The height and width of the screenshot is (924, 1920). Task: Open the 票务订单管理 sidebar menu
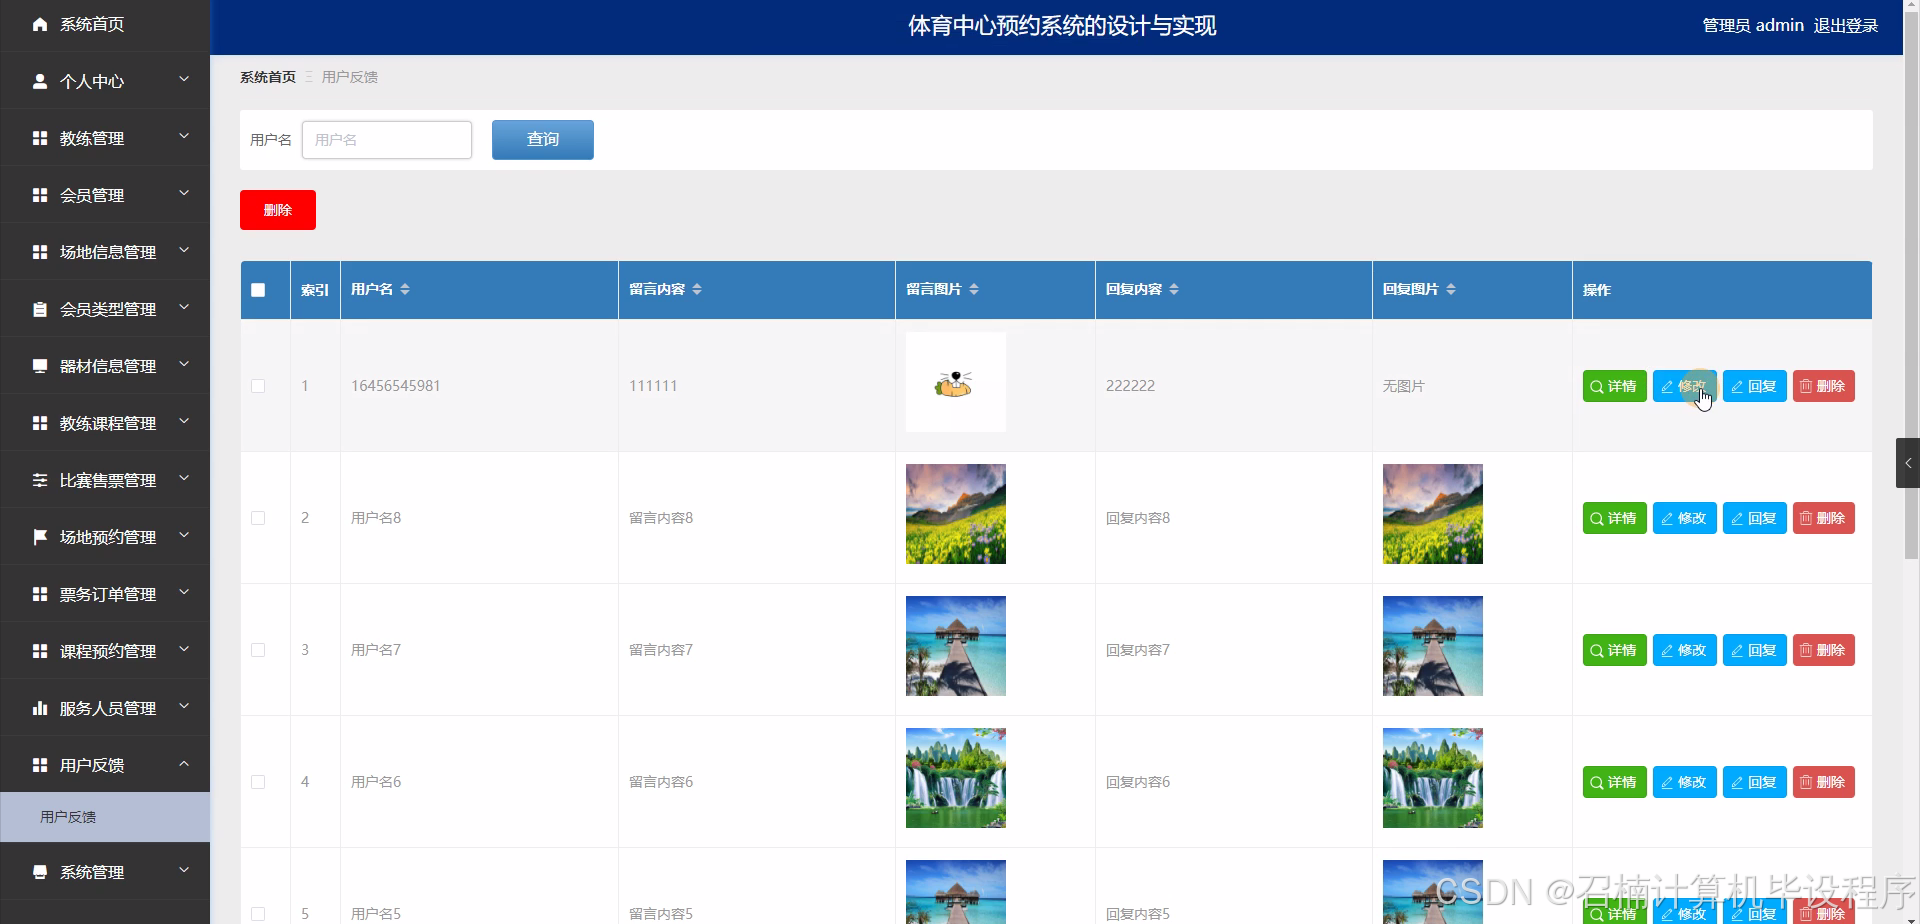[x=105, y=594]
